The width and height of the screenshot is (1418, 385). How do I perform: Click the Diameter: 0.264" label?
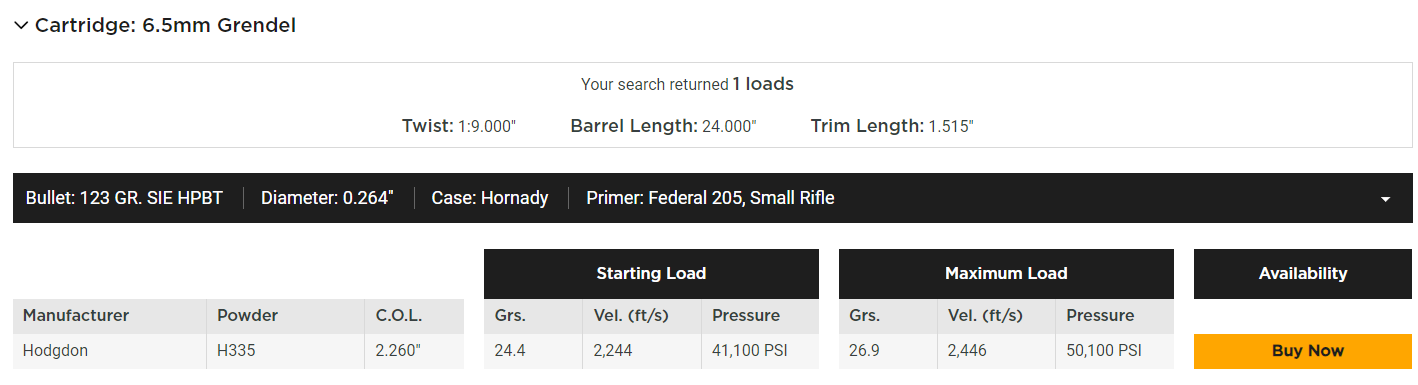click(x=327, y=198)
